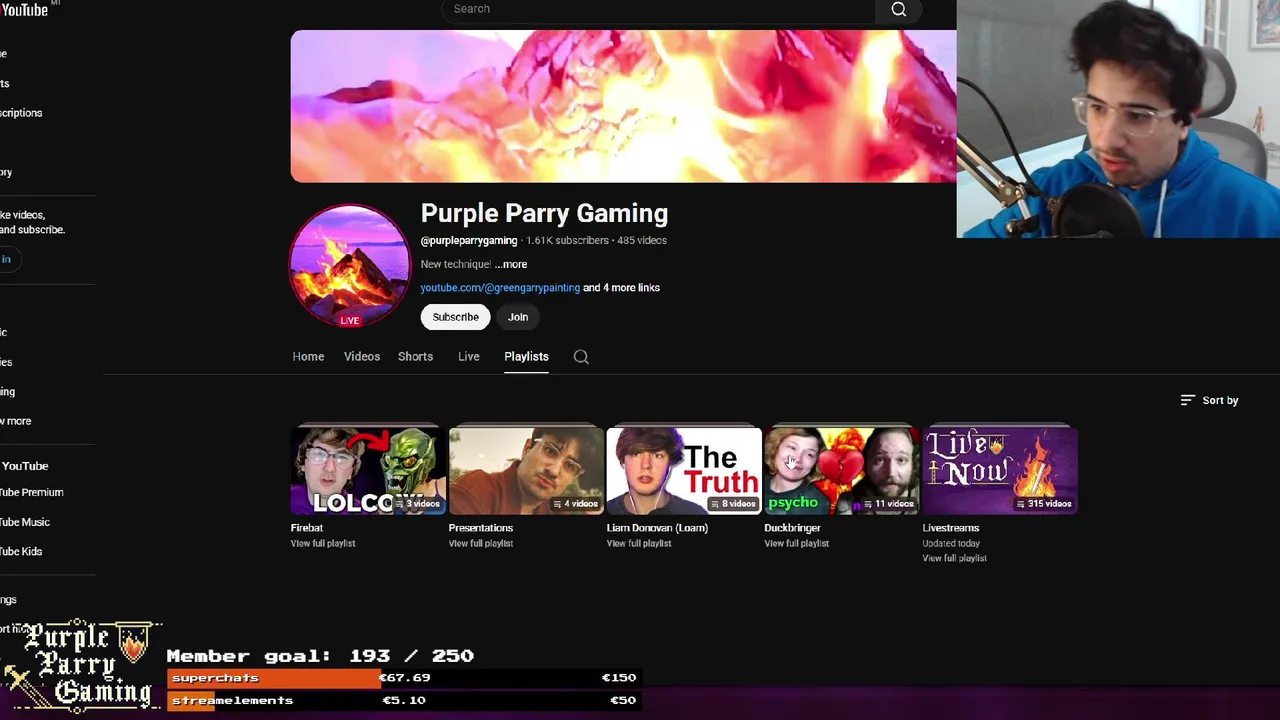This screenshot has width=1280, height=720.
Task: Select the Playlists tab
Action: (x=526, y=357)
